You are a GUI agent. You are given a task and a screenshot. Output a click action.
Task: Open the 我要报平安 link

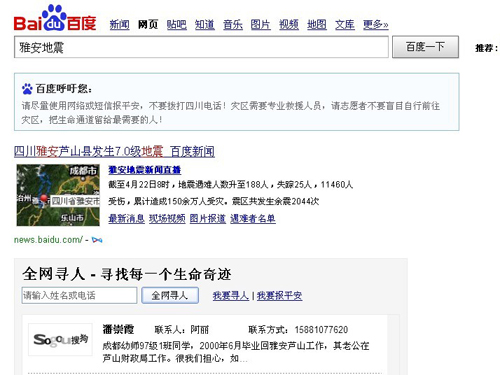279,296
